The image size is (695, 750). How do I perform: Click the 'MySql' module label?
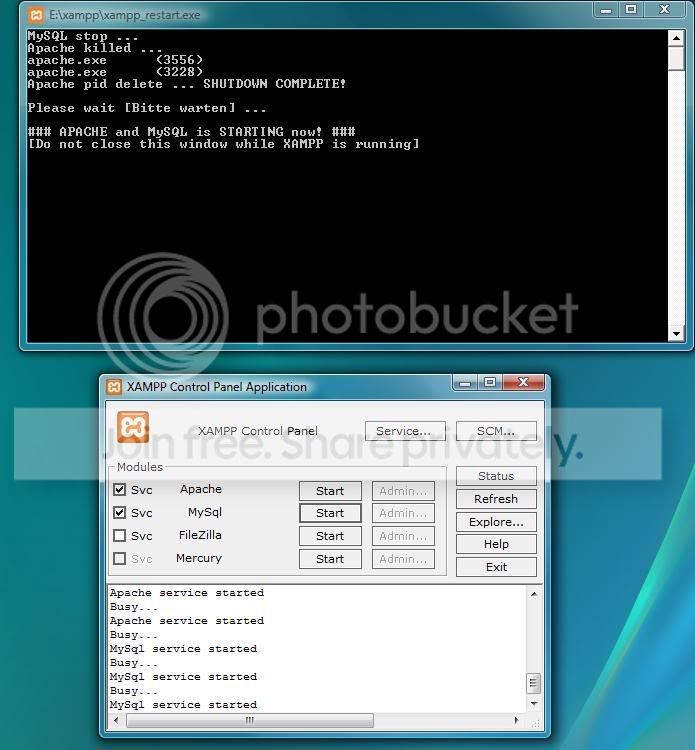(x=205, y=512)
